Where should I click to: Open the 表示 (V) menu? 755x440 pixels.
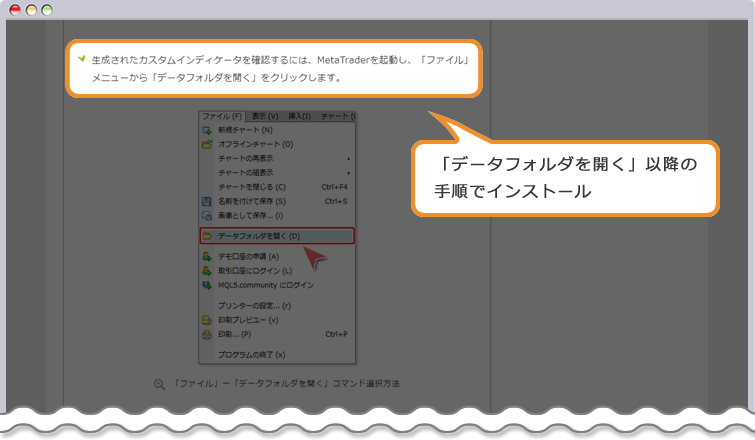(x=265, y=116)
